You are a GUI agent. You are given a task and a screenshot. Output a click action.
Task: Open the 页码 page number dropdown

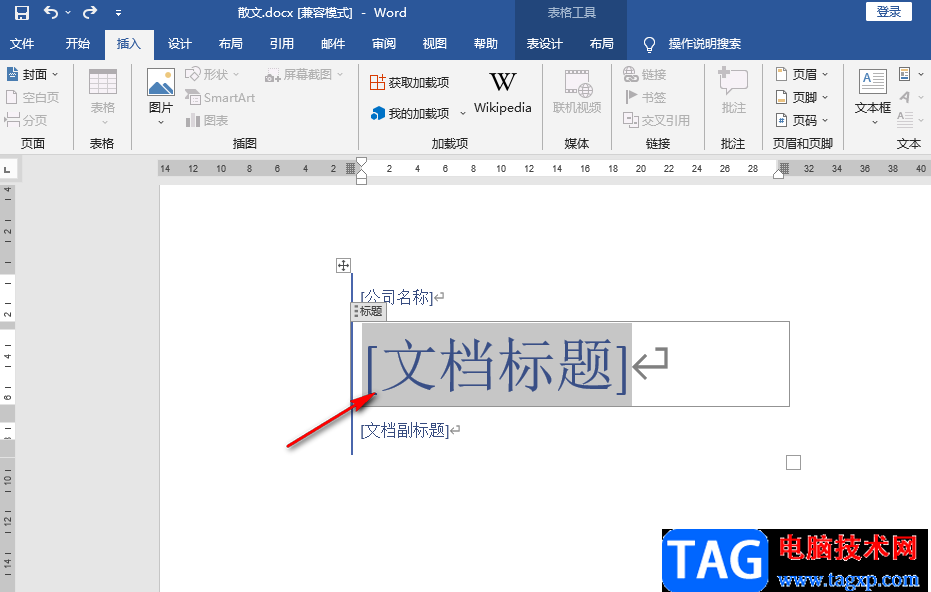802,121
